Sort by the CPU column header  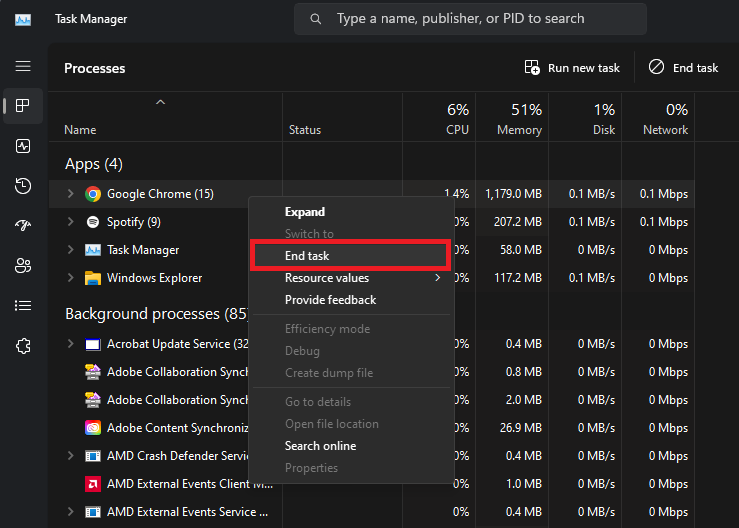click(439, 118)
